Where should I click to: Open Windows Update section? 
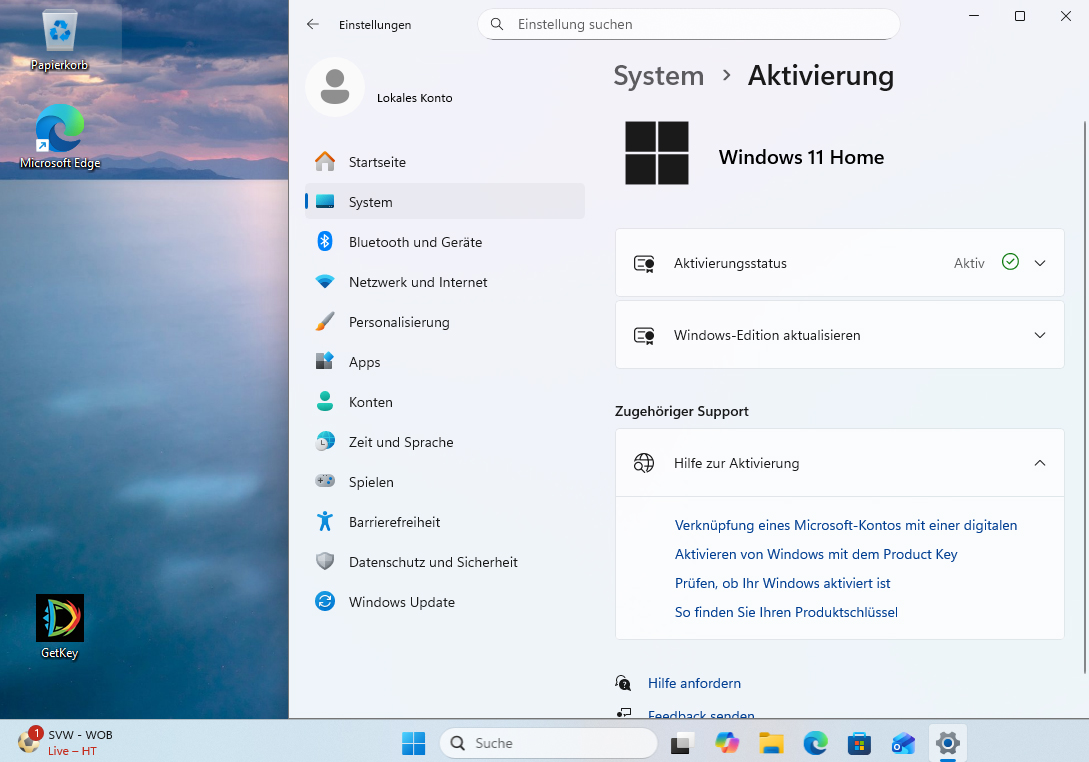pos(401,602)
